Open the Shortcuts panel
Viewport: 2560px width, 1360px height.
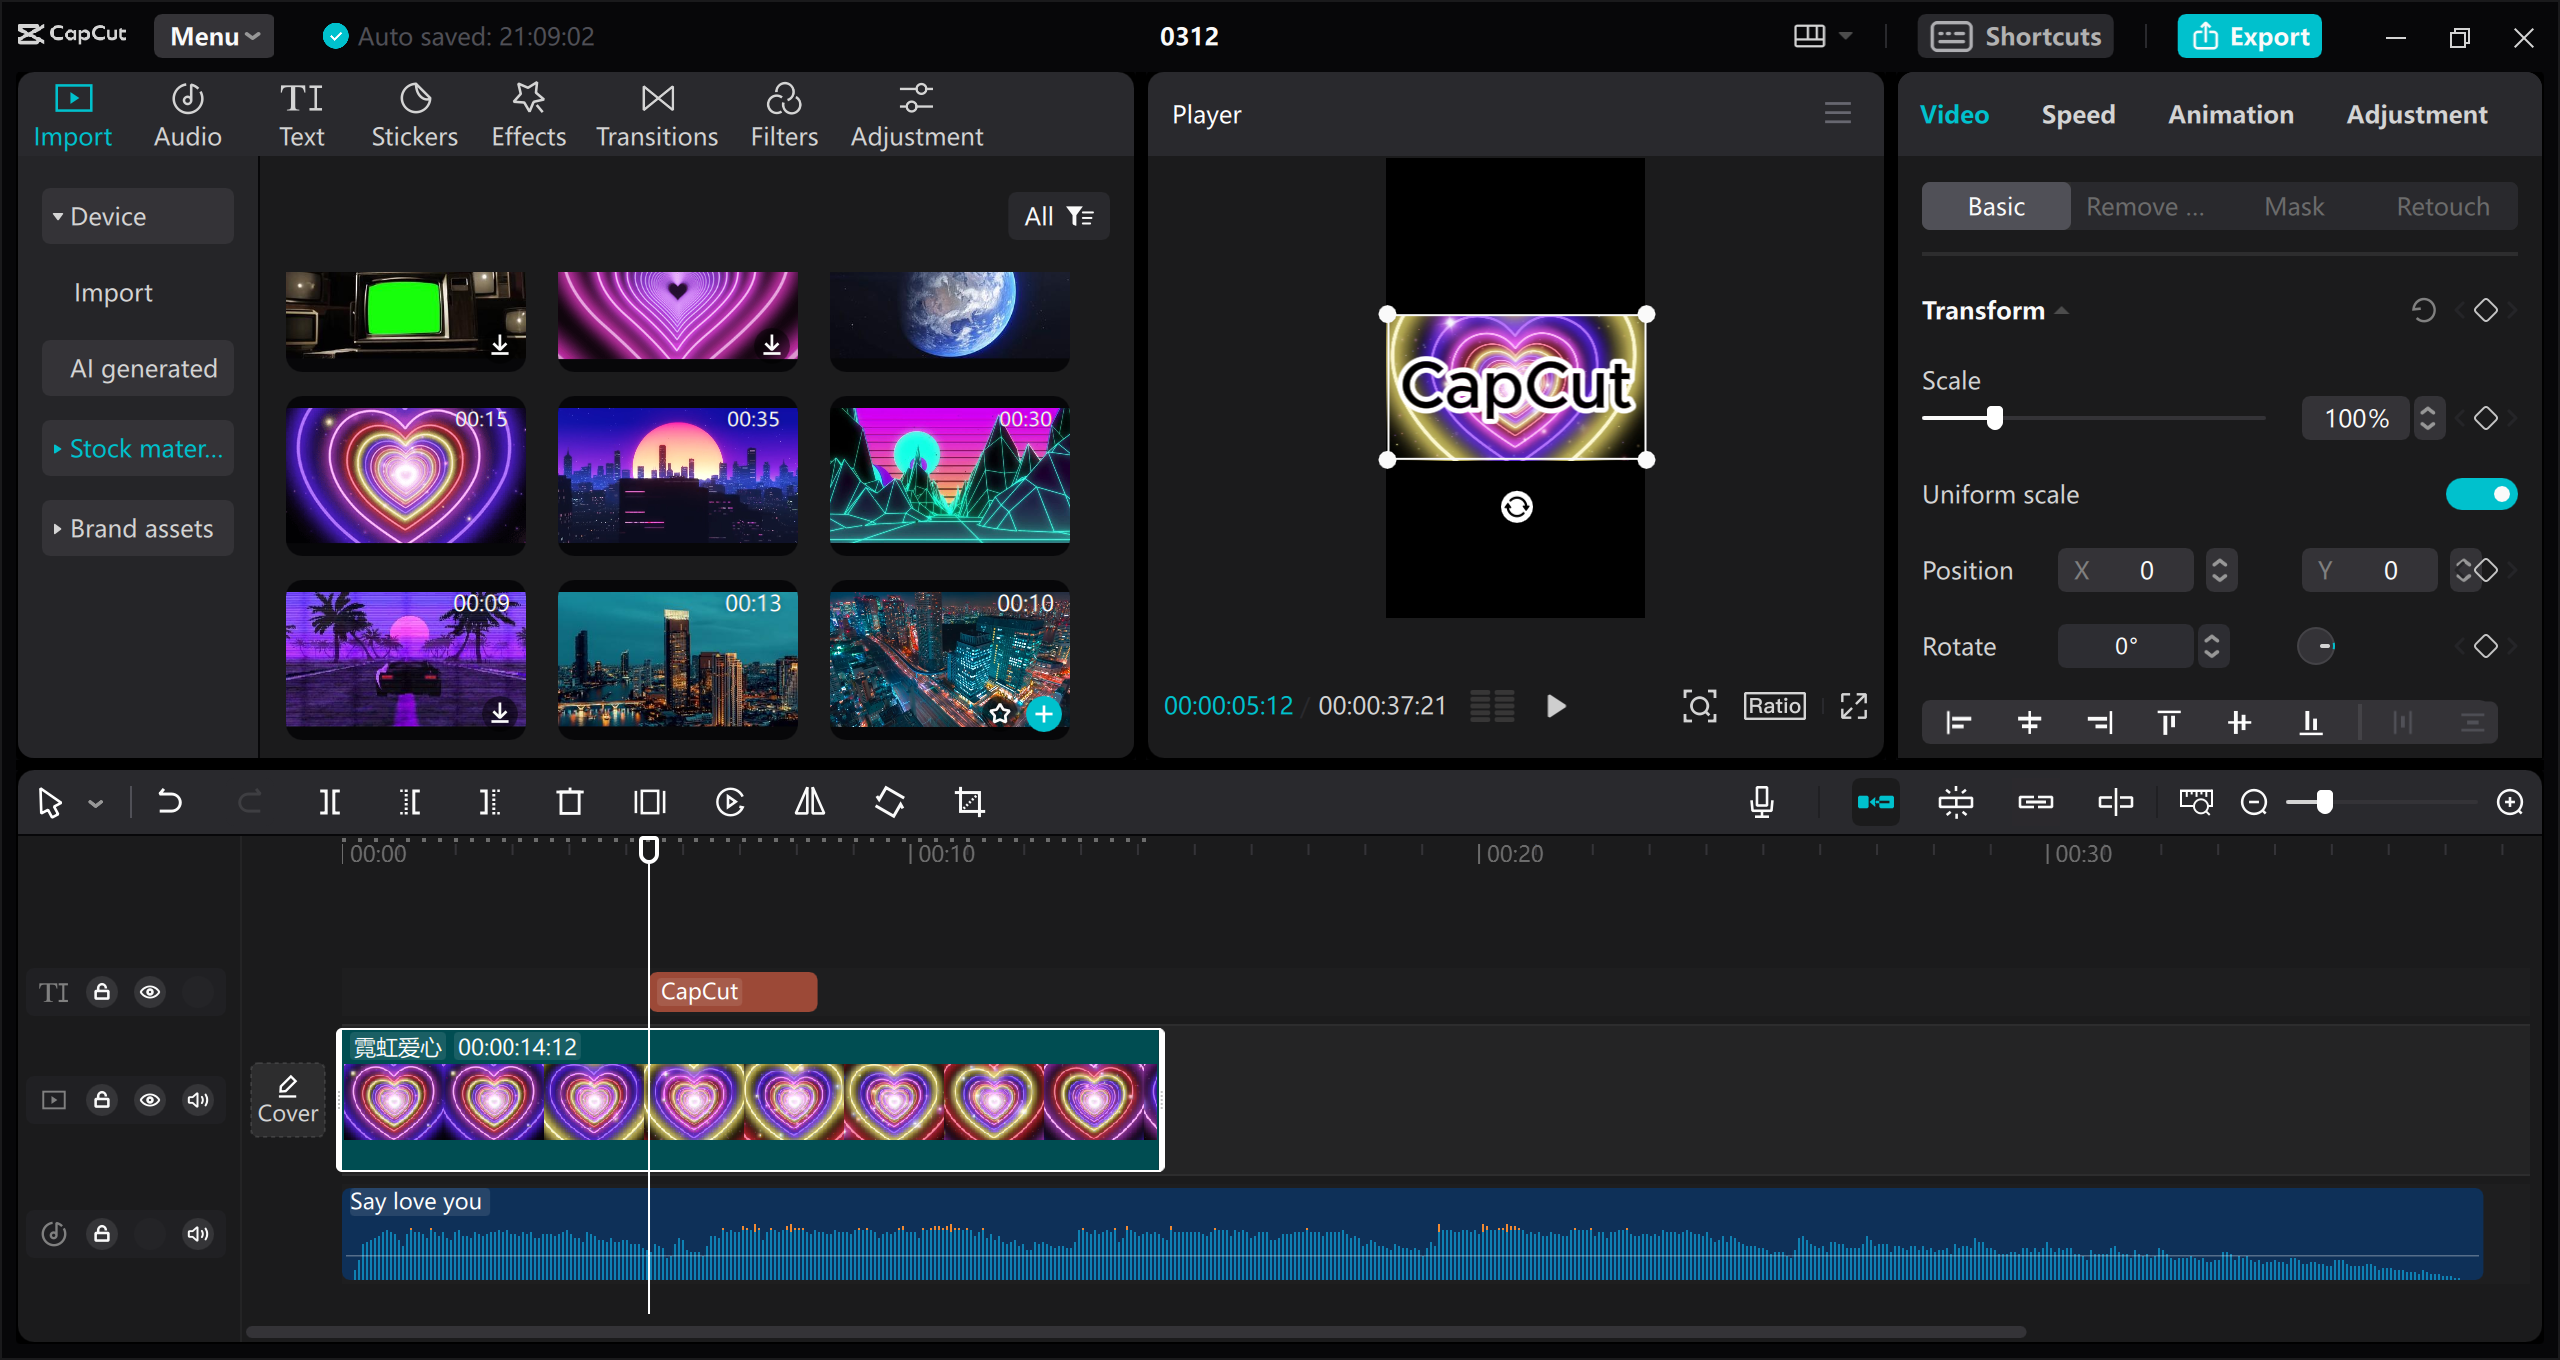[x=2016, y=35]
